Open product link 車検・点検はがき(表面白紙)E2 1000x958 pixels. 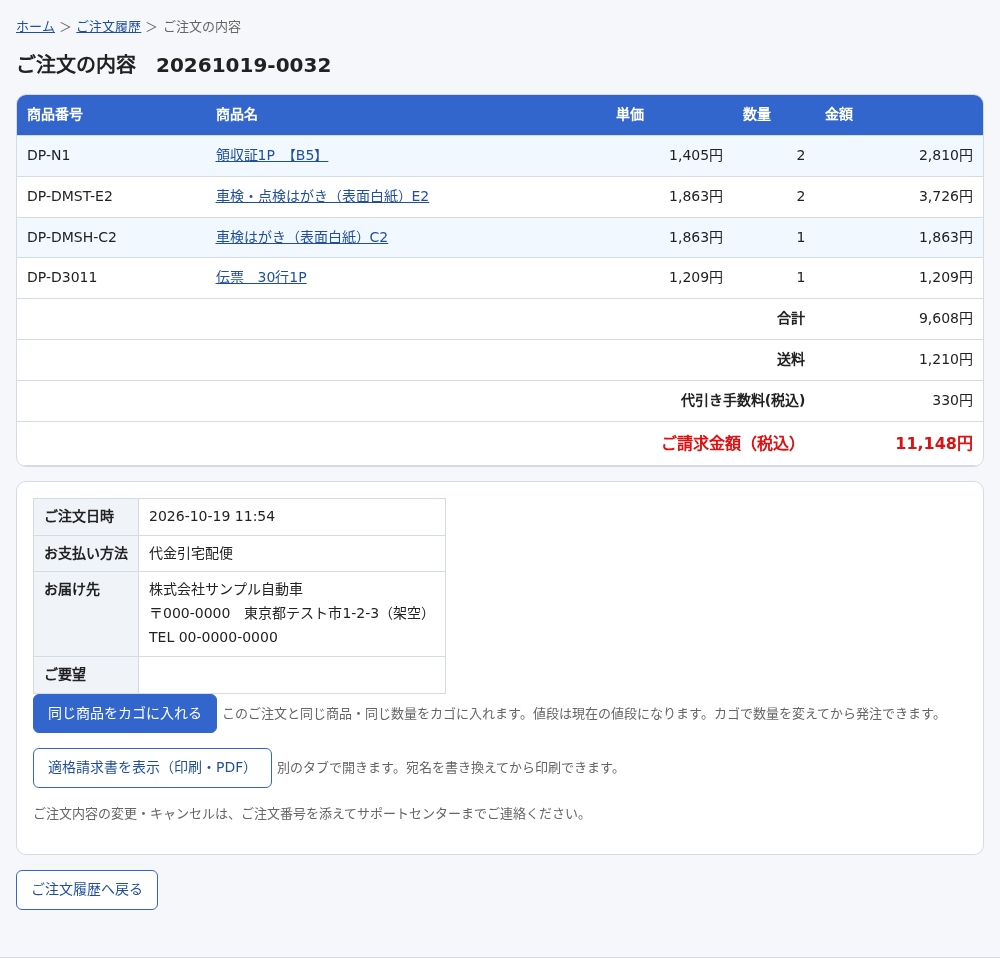pyautogui.click(x=322, y=196)
